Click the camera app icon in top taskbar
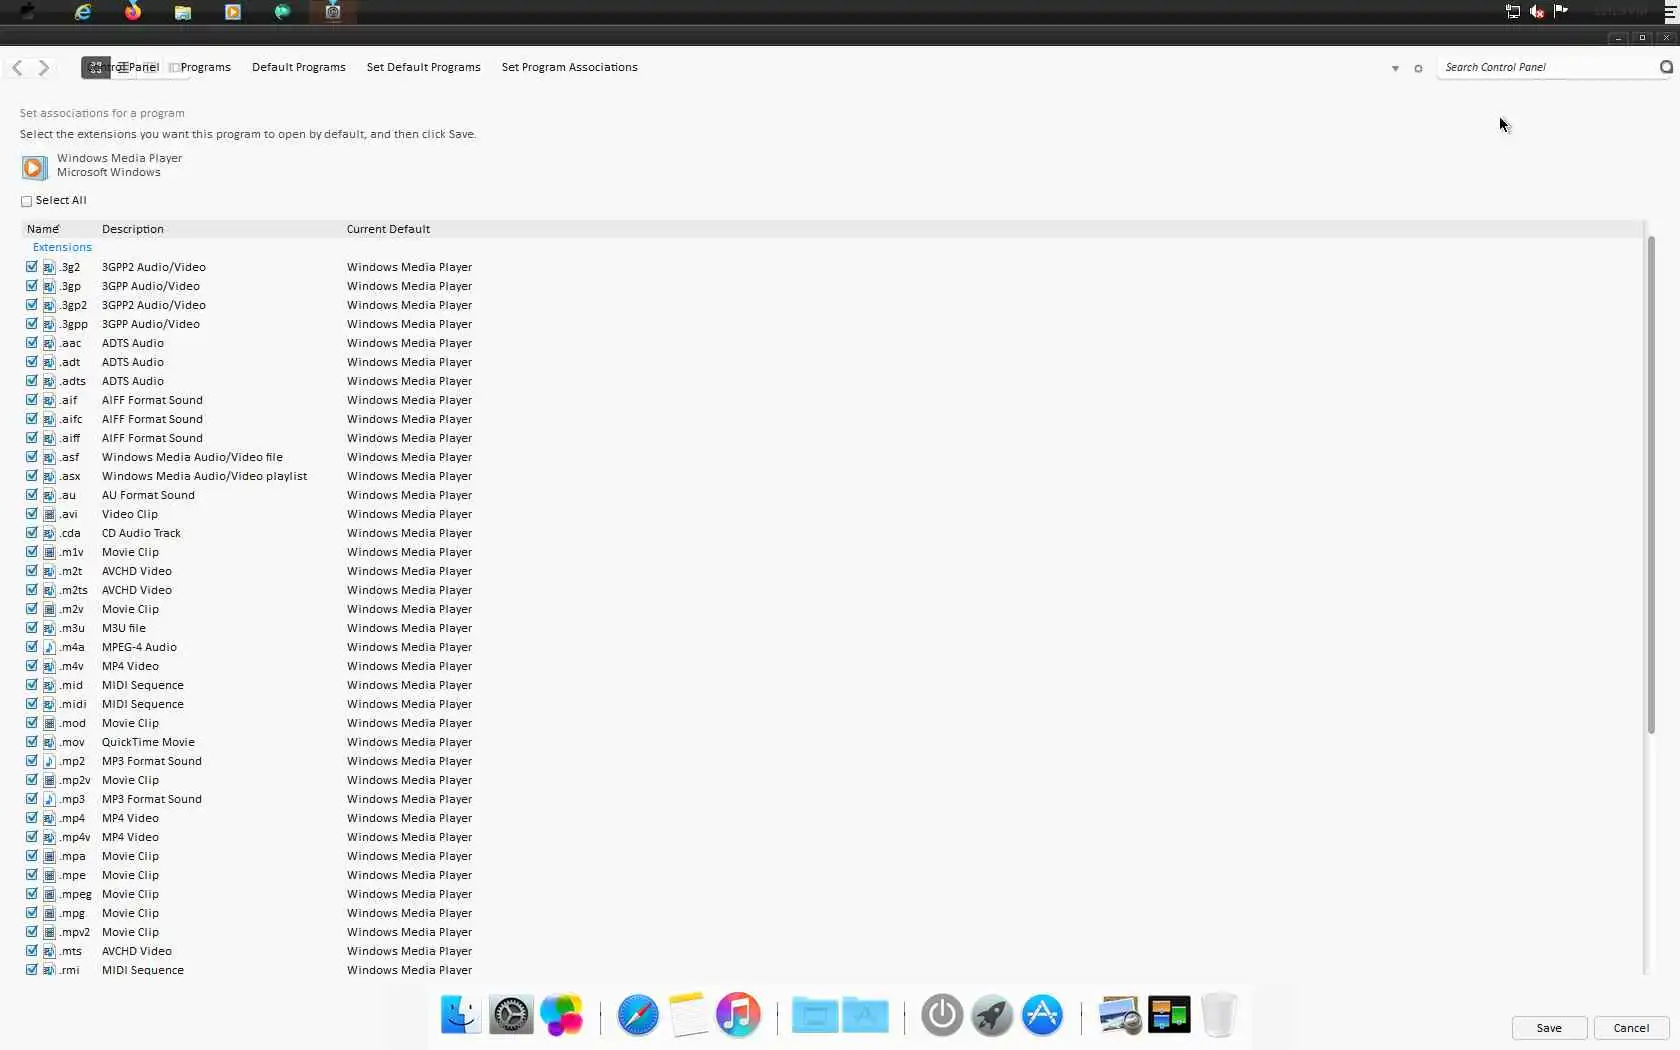1680x1050 pixels. pyautogui.click(x=333, y=12)
